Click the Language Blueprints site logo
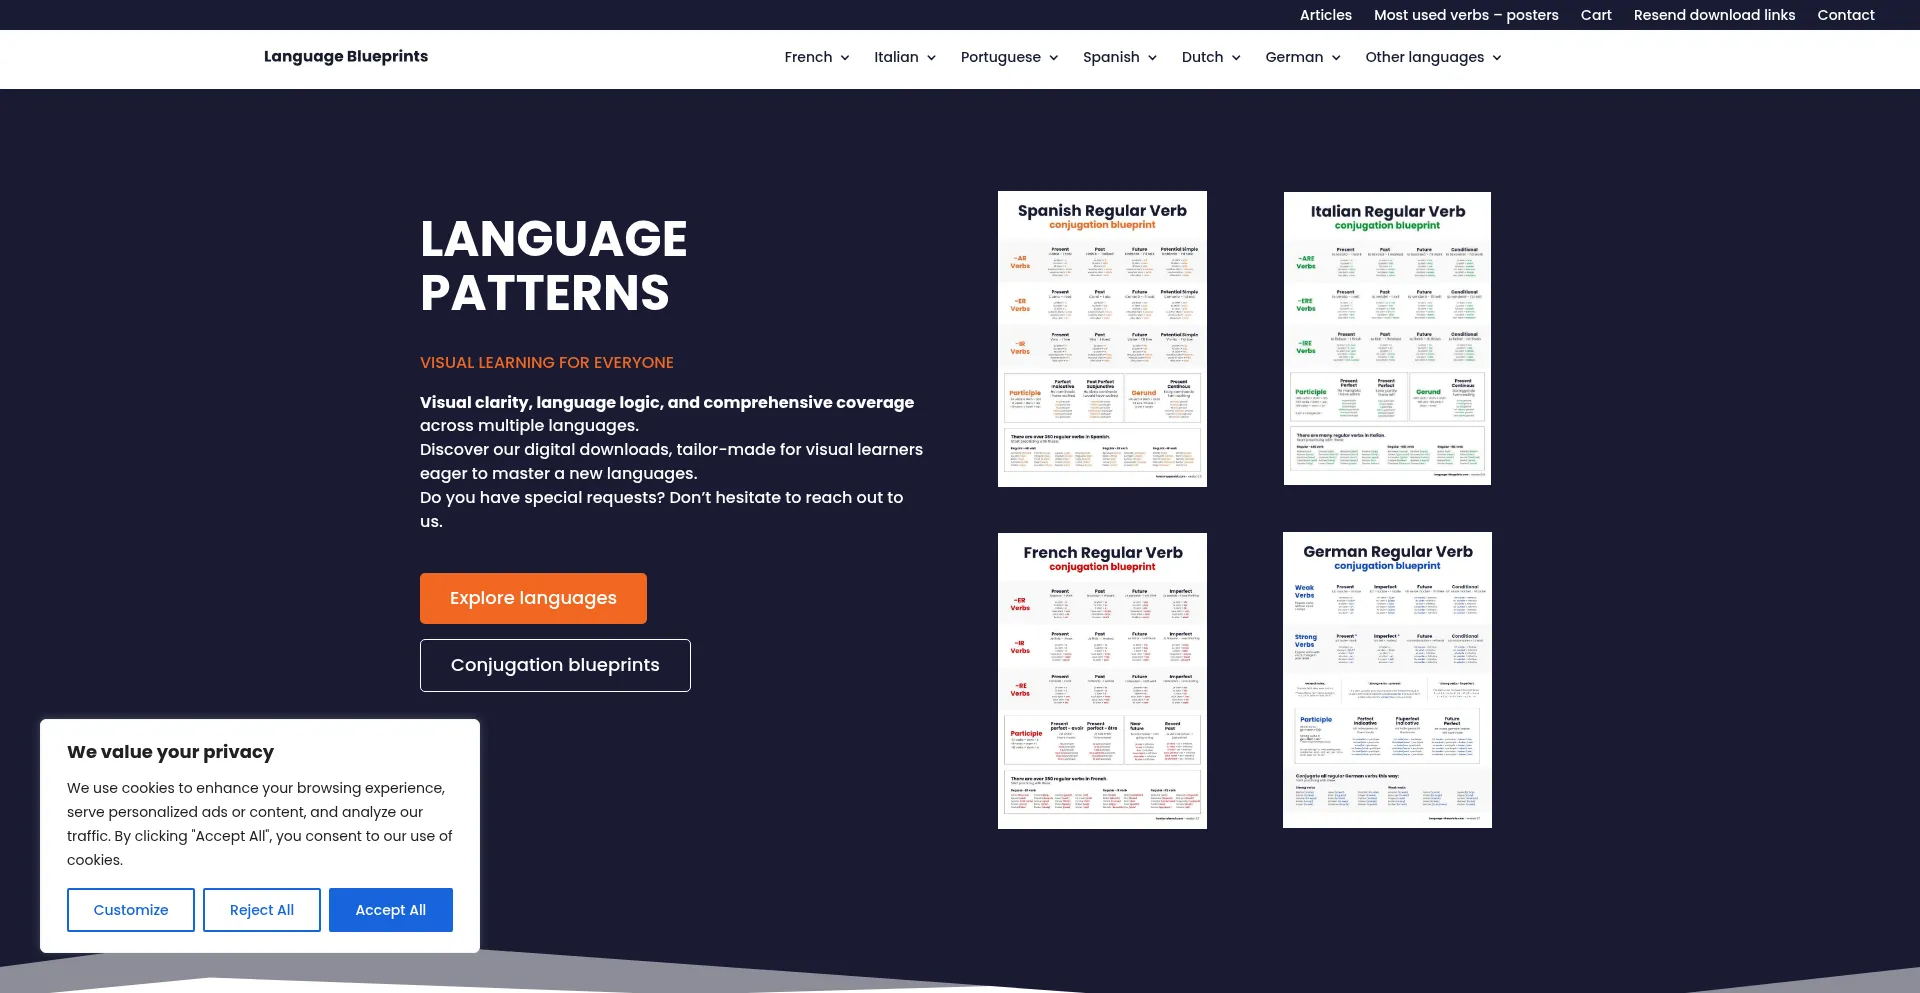The width and height of the screenshot is (1920, 993). pos(346,57)
